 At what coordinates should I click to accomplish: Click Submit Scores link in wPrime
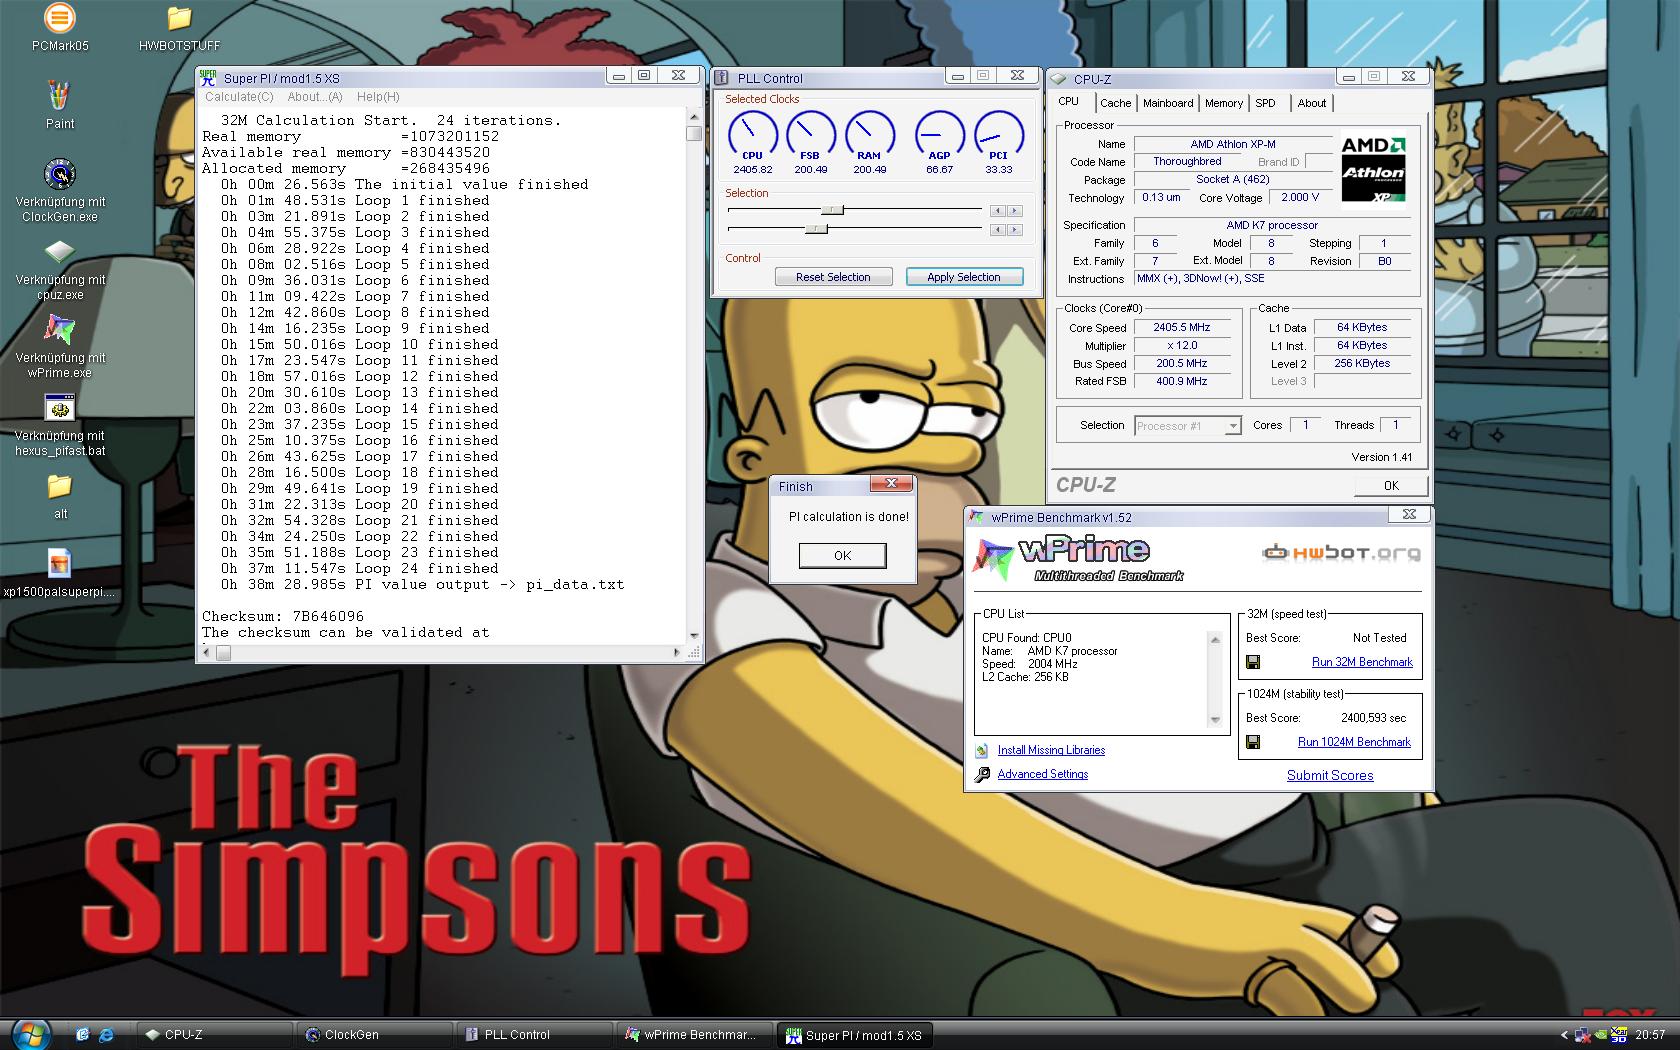[x=1330, y=775]
